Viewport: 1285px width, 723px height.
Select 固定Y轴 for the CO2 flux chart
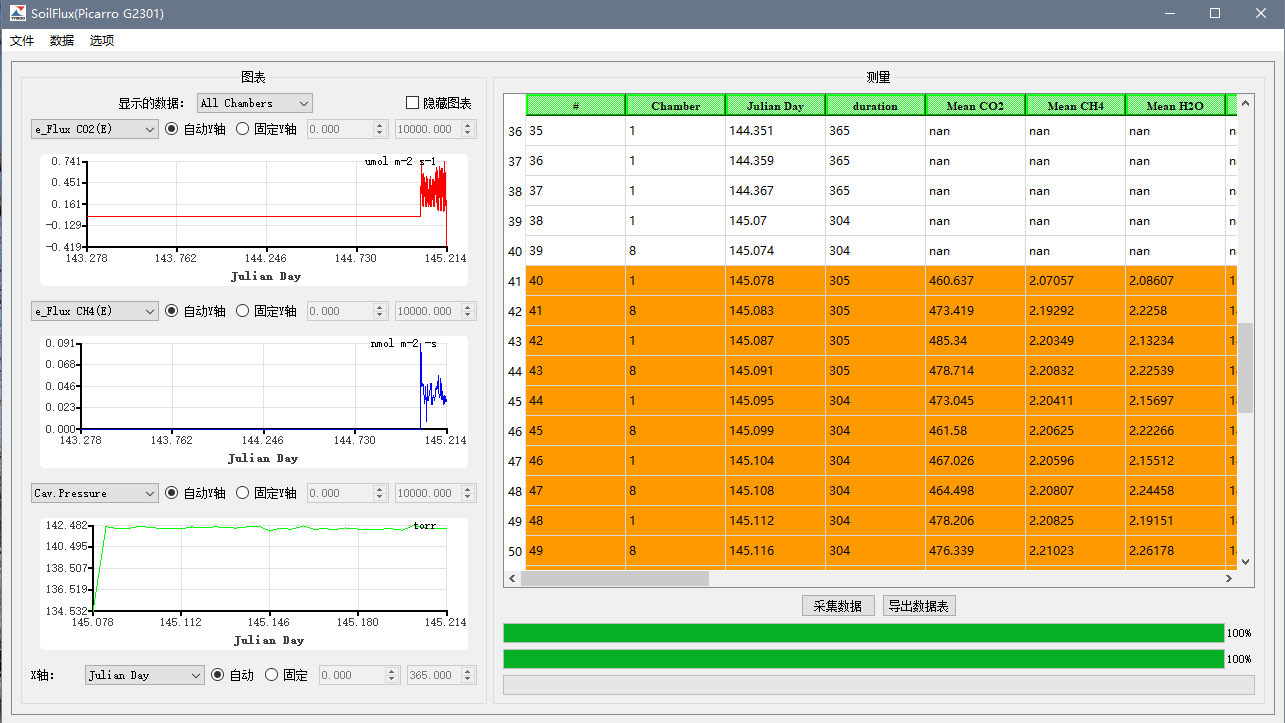pyautogui.click(x=243, y=129)
